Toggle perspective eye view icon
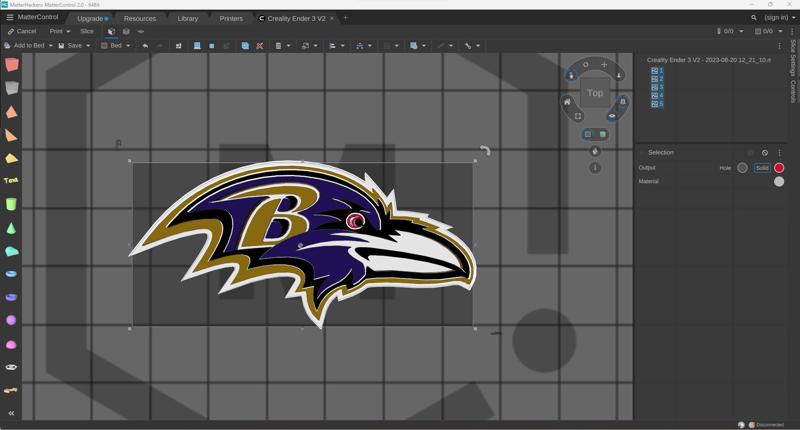800x430 pixels. (612, 115)
